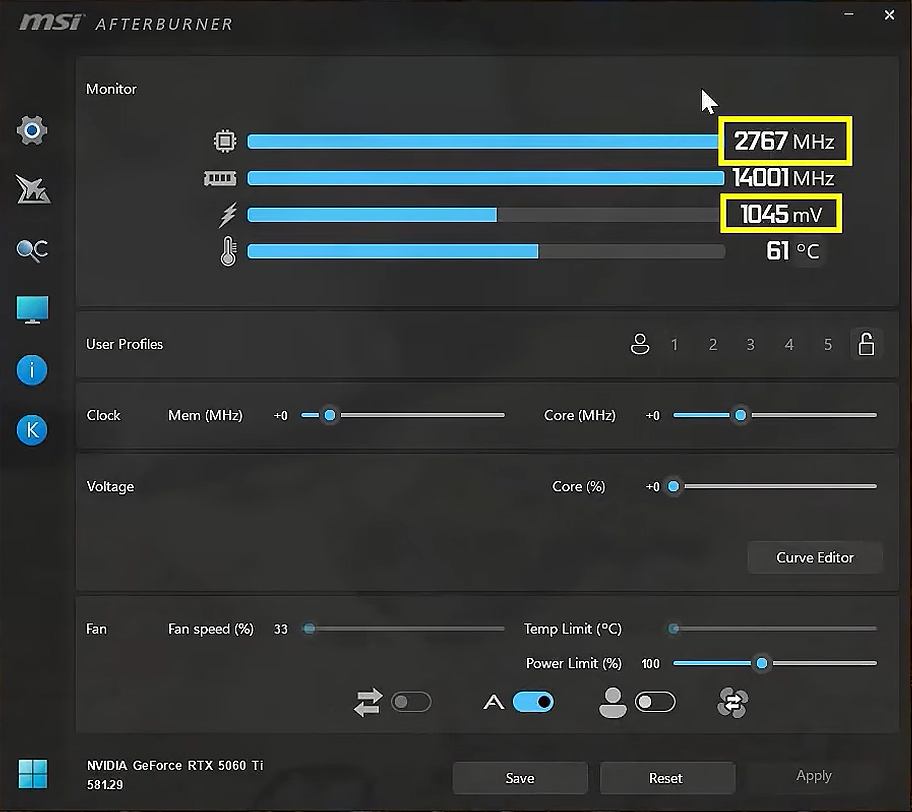This screenshot has height=812, width=912.
Task: Click the voltage lightning icon in Monitor
Action: pos(227,214)
